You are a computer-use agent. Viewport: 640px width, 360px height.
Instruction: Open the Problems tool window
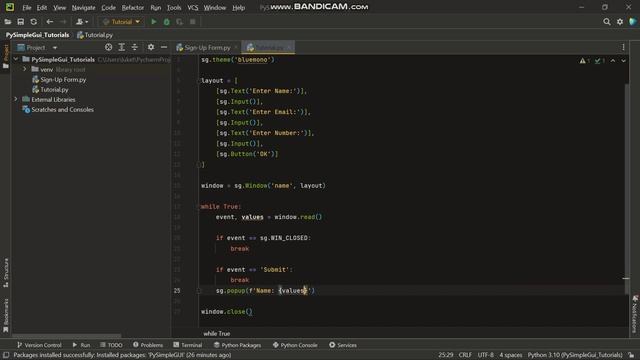point(148,345)
